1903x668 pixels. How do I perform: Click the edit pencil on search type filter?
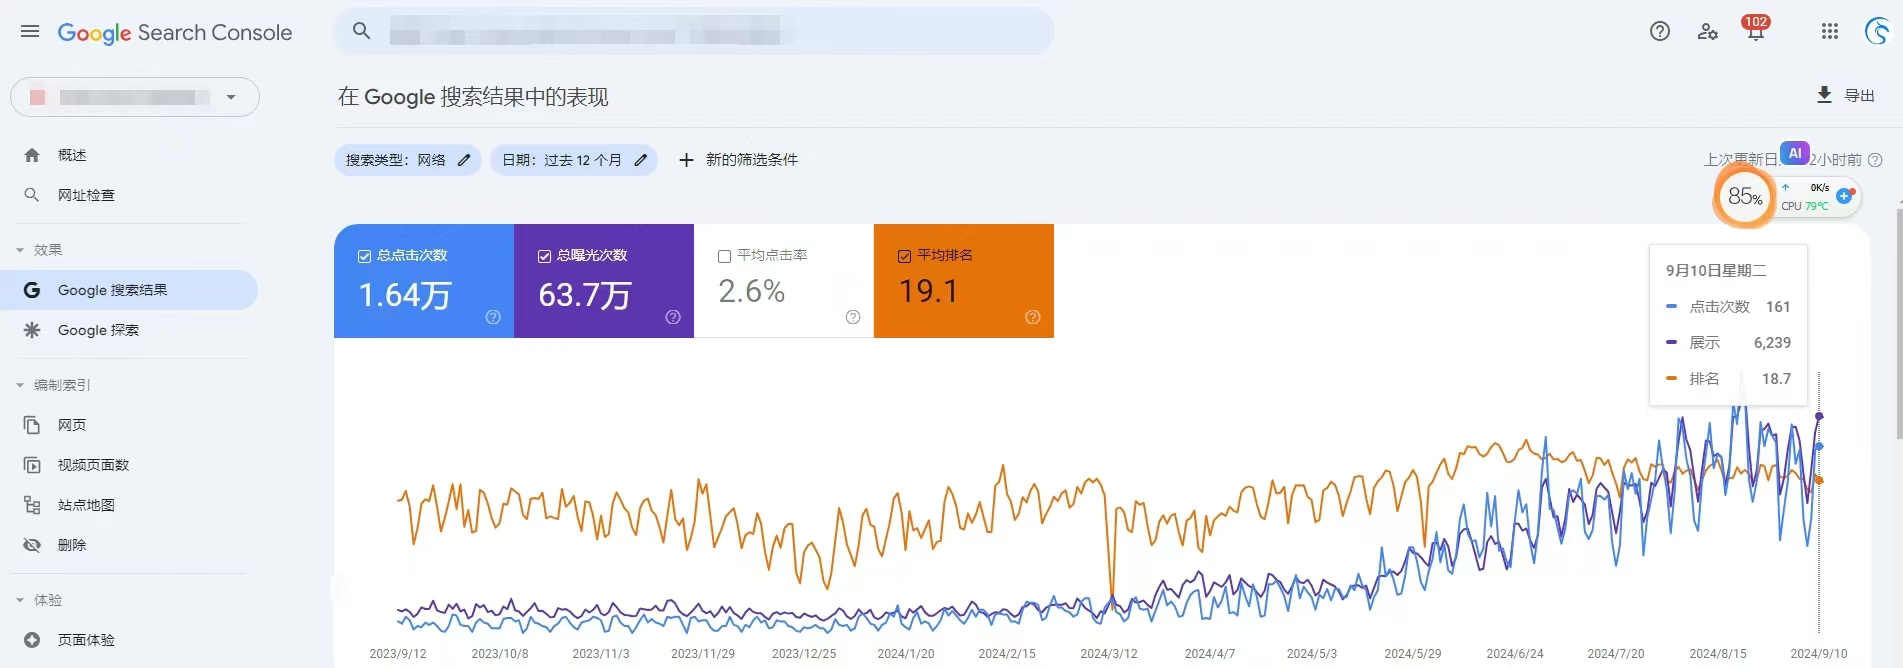pyautogui.click(x=464, y=160)
